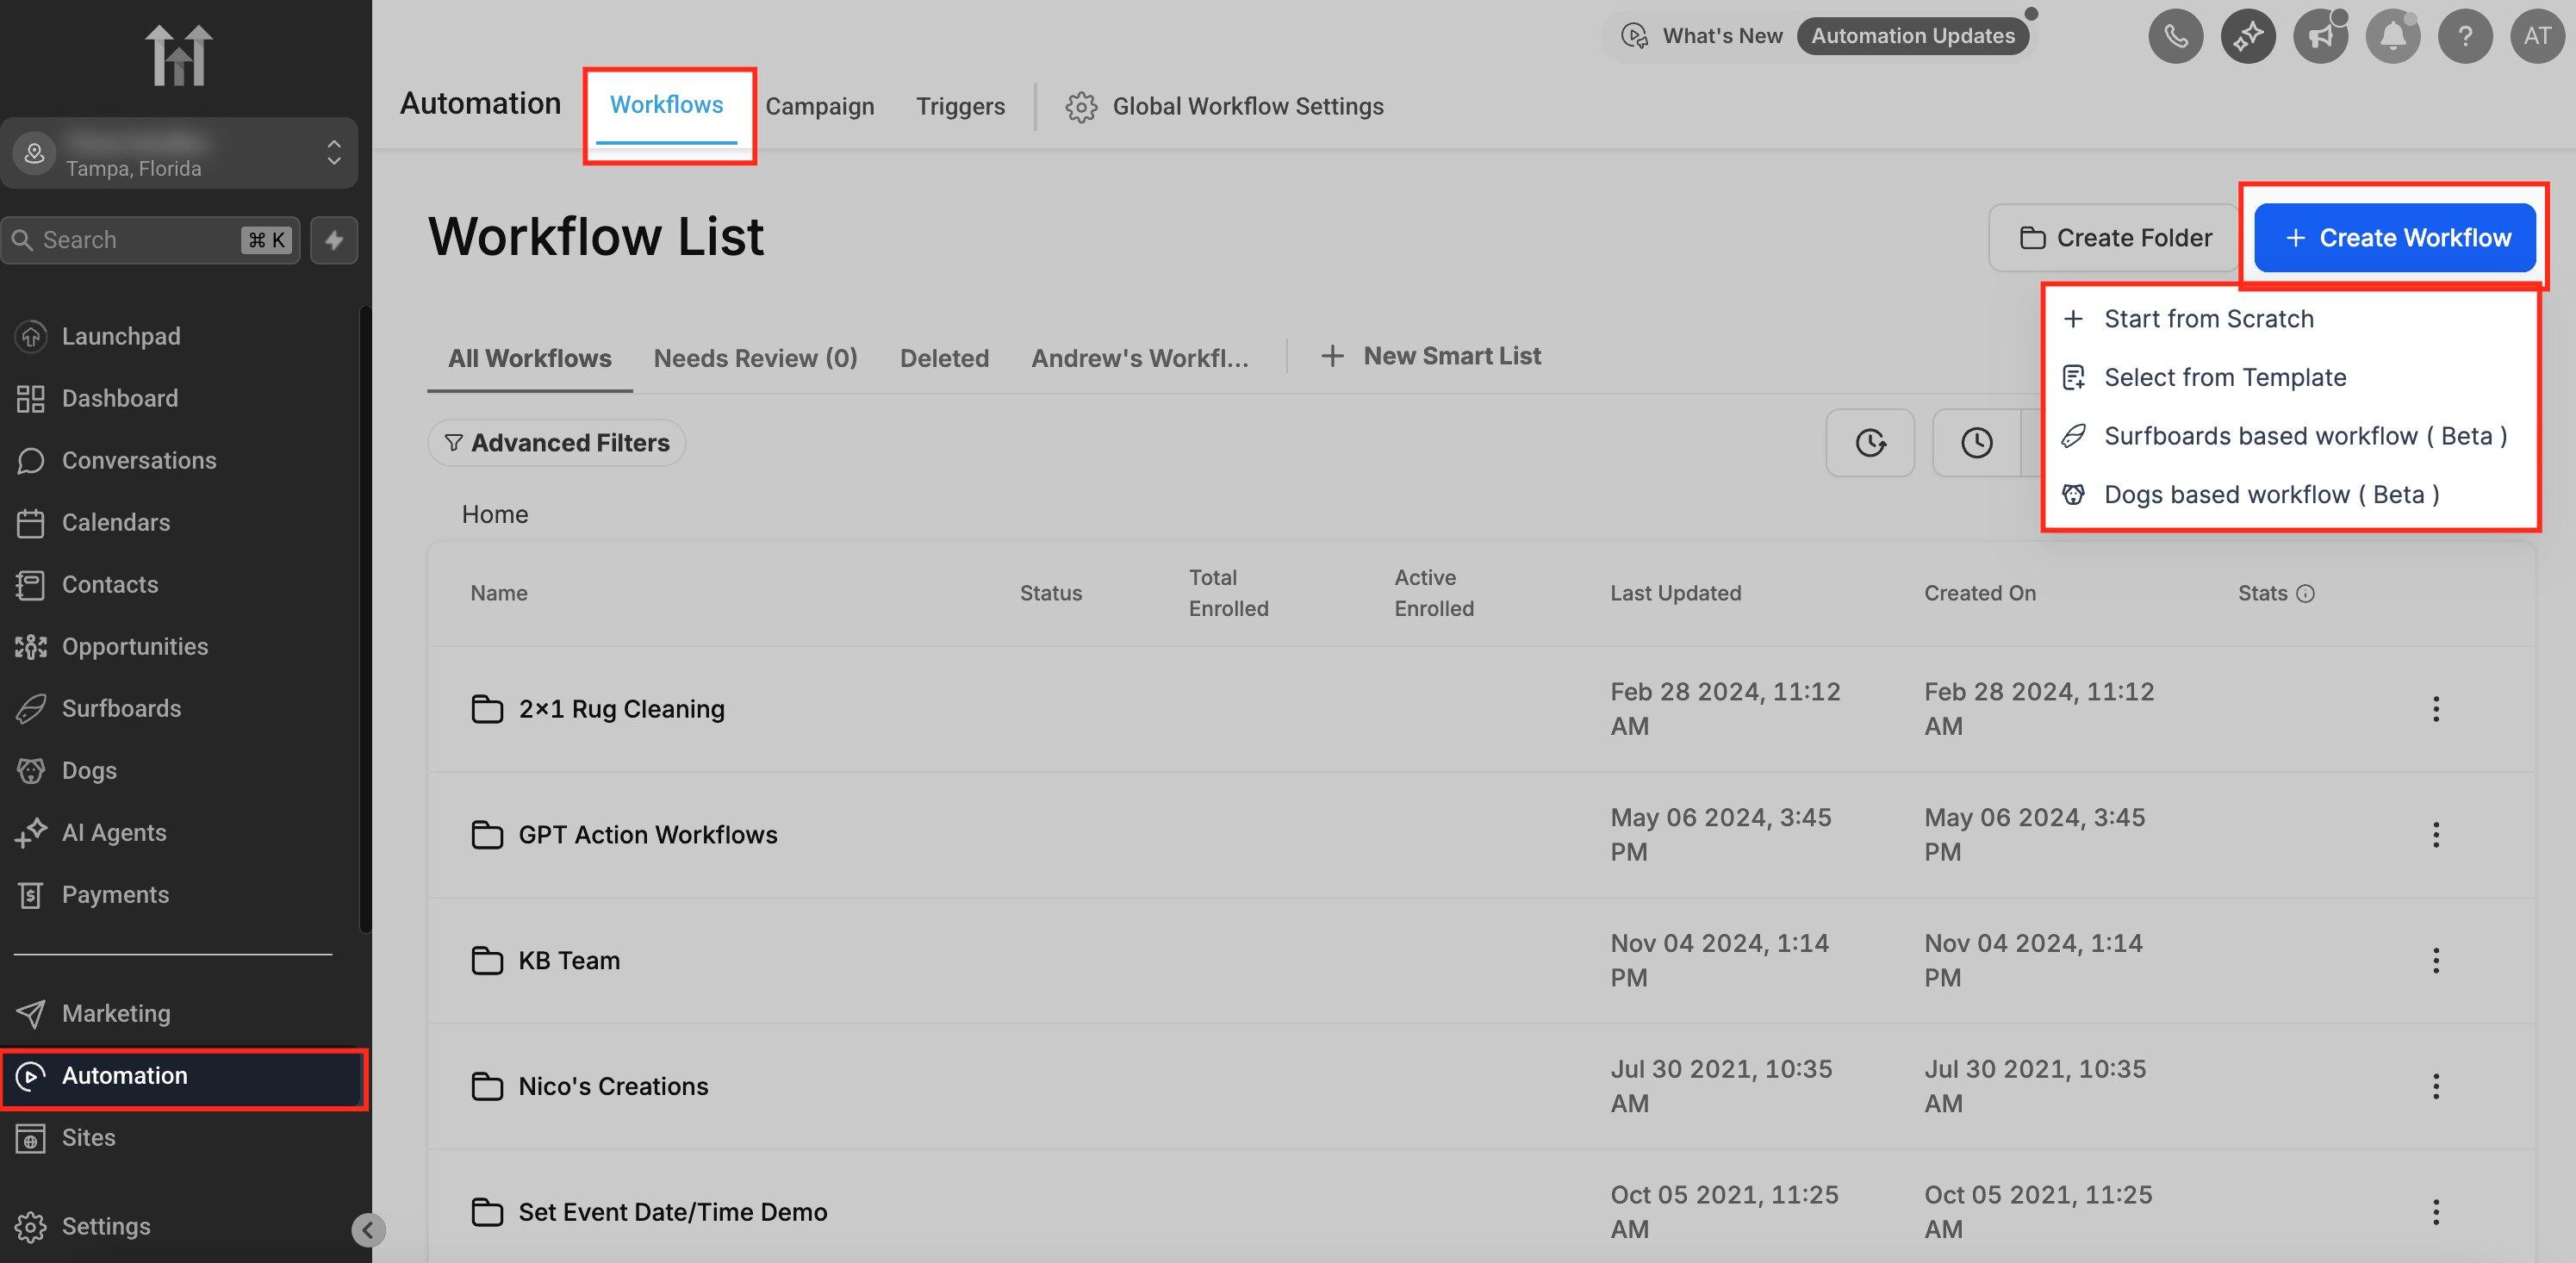Select the Needs Review (0) tab
The image size is (2576, 1263).
click(755, 358)
